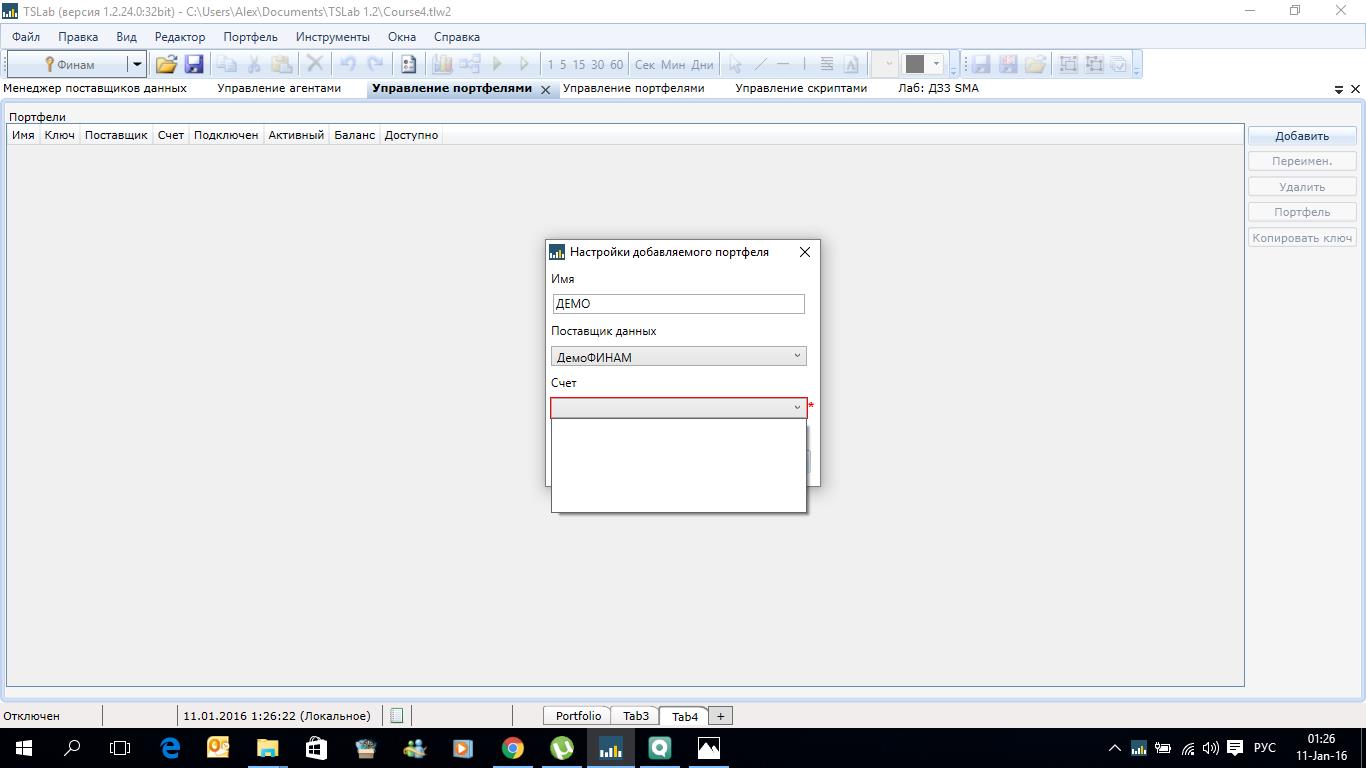This screenshot has height=768, width=1366.
Task: Click the log icon in status bar
Action: click(x=397, y=716)
